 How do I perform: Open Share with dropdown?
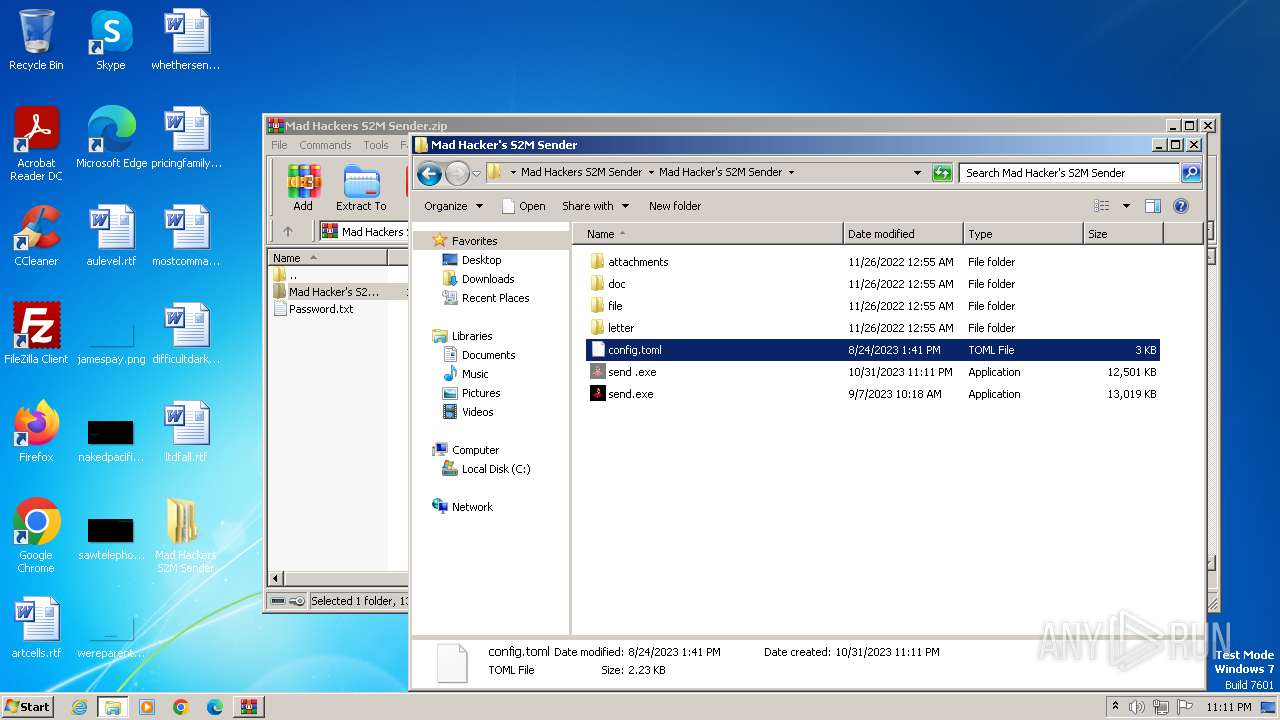pyautogui.click(x=596, y=206)
